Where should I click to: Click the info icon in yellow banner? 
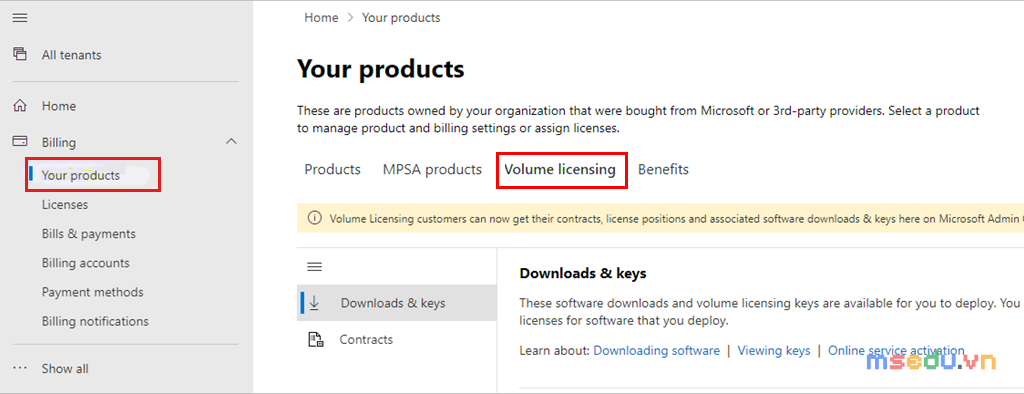tap(314, 218)
